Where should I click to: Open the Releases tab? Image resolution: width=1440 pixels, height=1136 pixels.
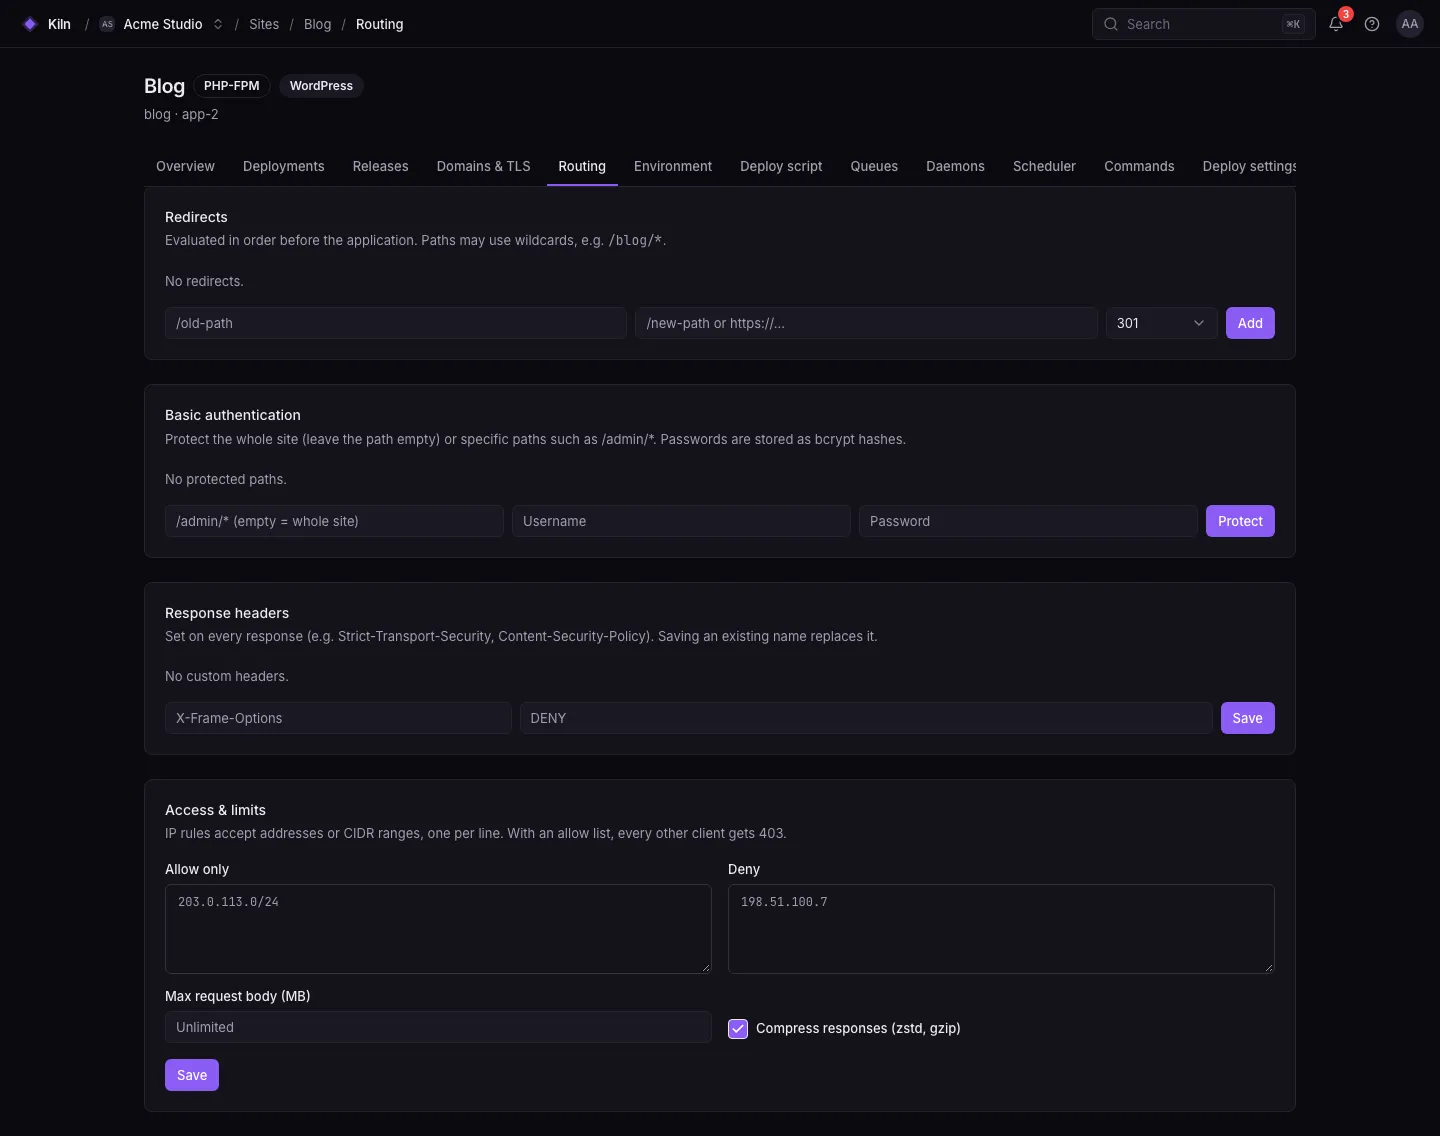coord(380,166)
